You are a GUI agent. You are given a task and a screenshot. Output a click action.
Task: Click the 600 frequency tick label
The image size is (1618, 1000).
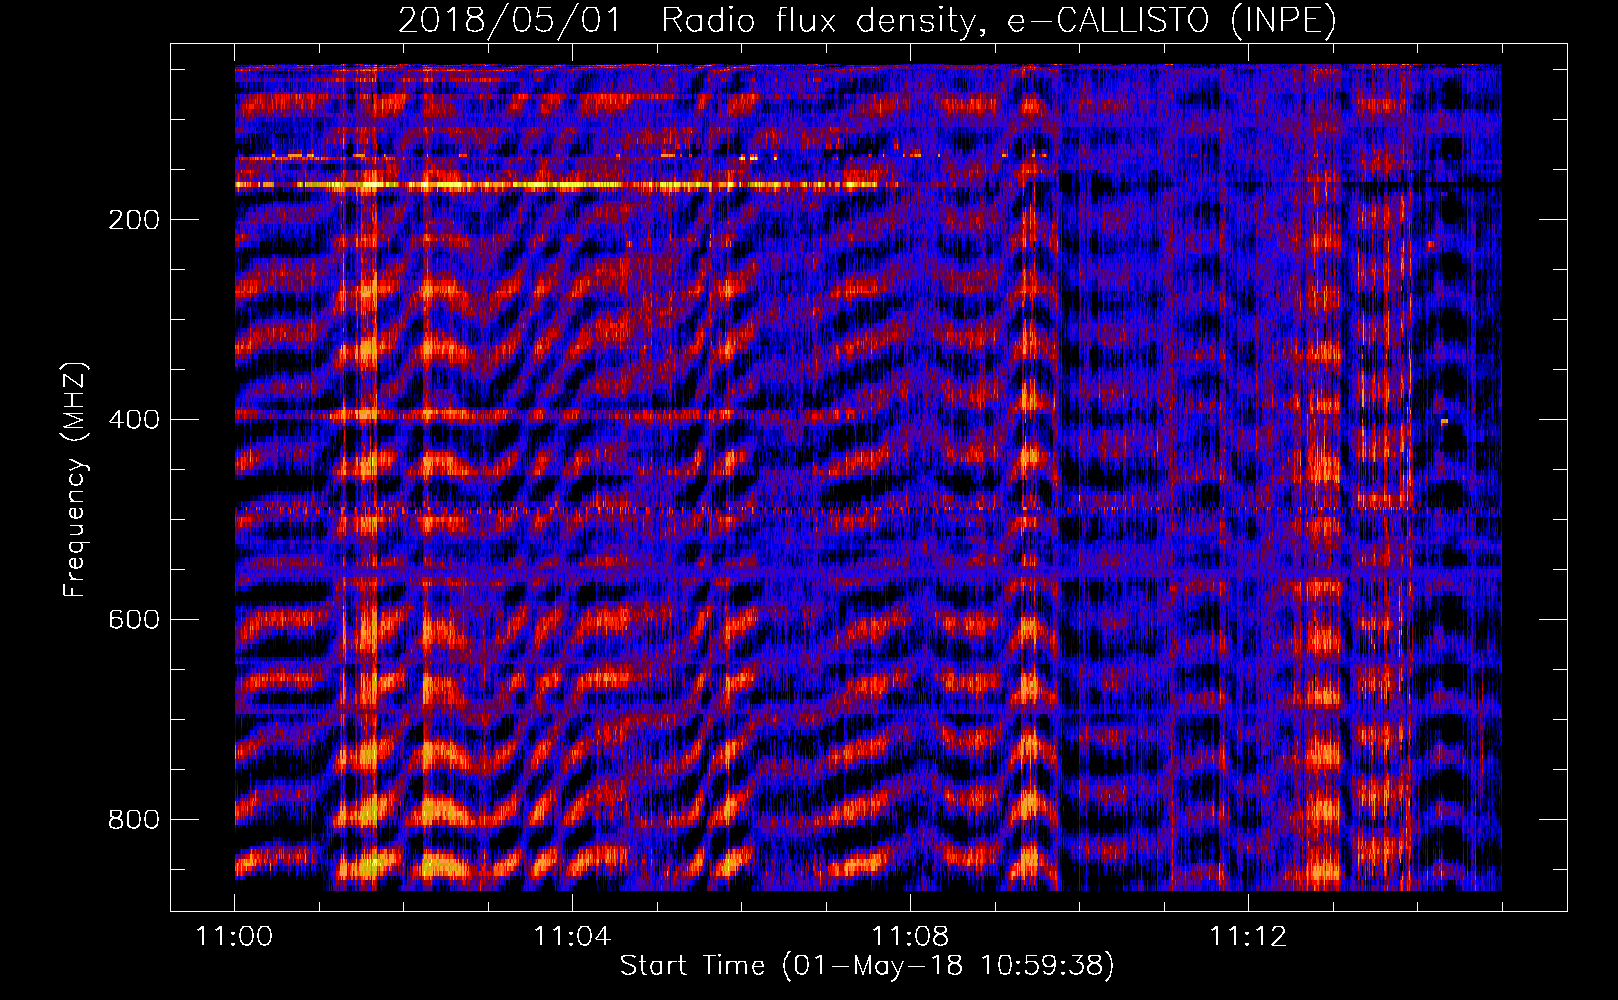pyautogui.click(x=134, y=620)
